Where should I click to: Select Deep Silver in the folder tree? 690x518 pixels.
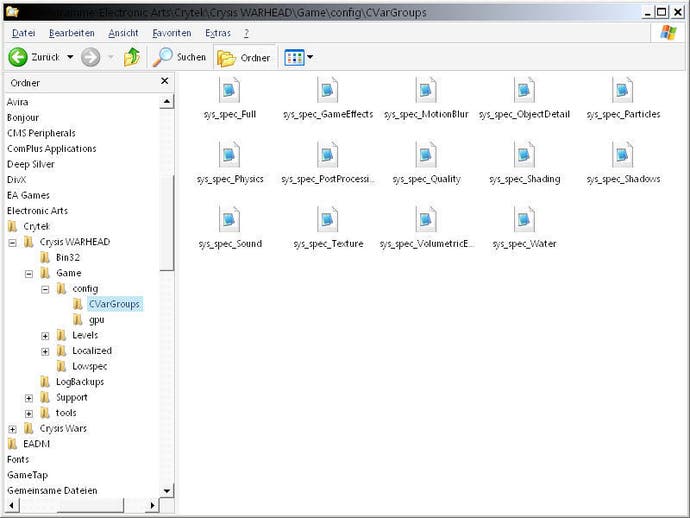click(x=31, y=164)
